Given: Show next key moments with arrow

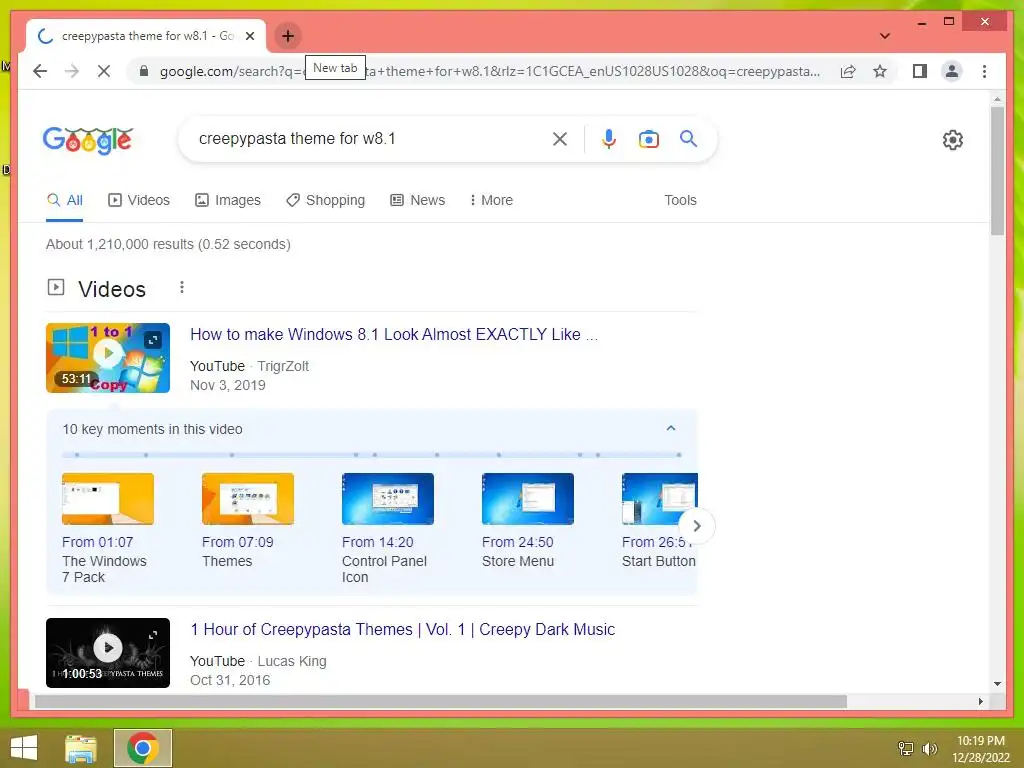Looking at the screenshot, I should click(697, 526).
